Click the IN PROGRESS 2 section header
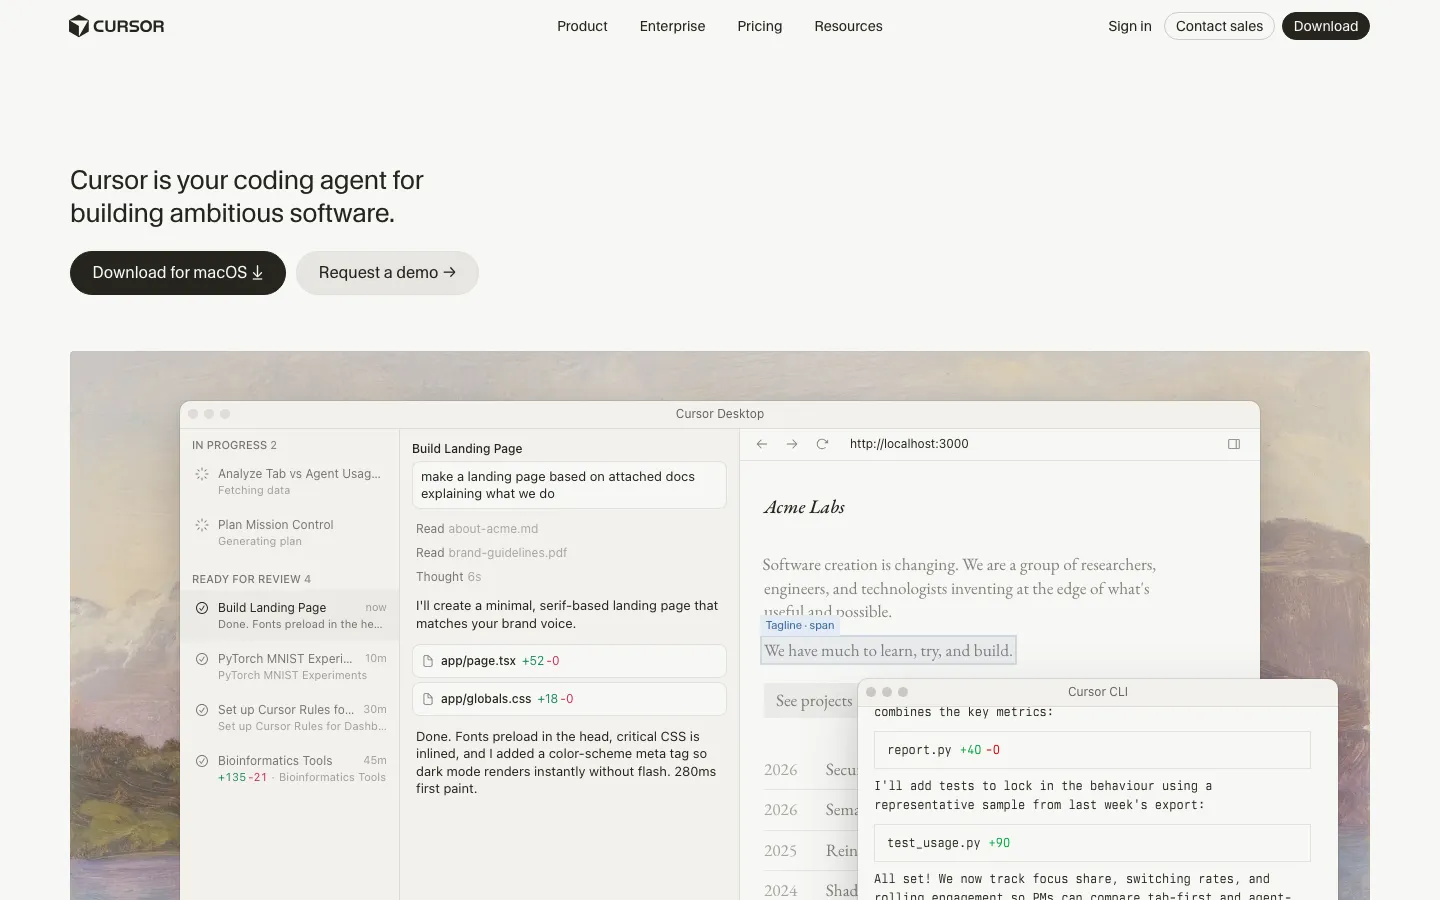The width and height of the screenshot is (1440, 900). pos(234,445)
